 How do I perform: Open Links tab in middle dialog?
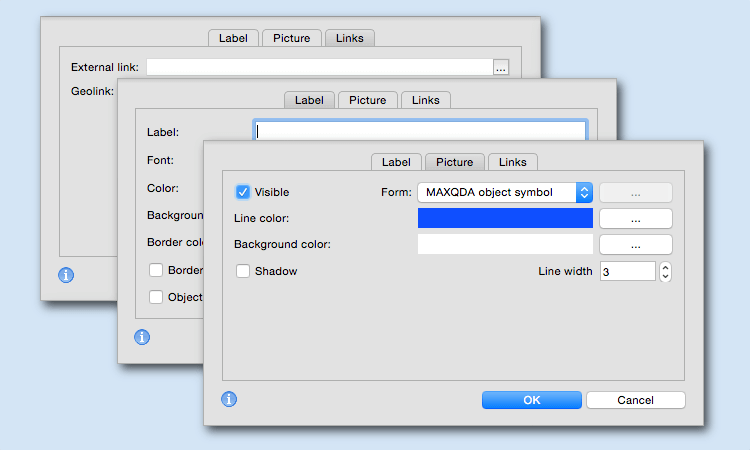coord(425,100)
